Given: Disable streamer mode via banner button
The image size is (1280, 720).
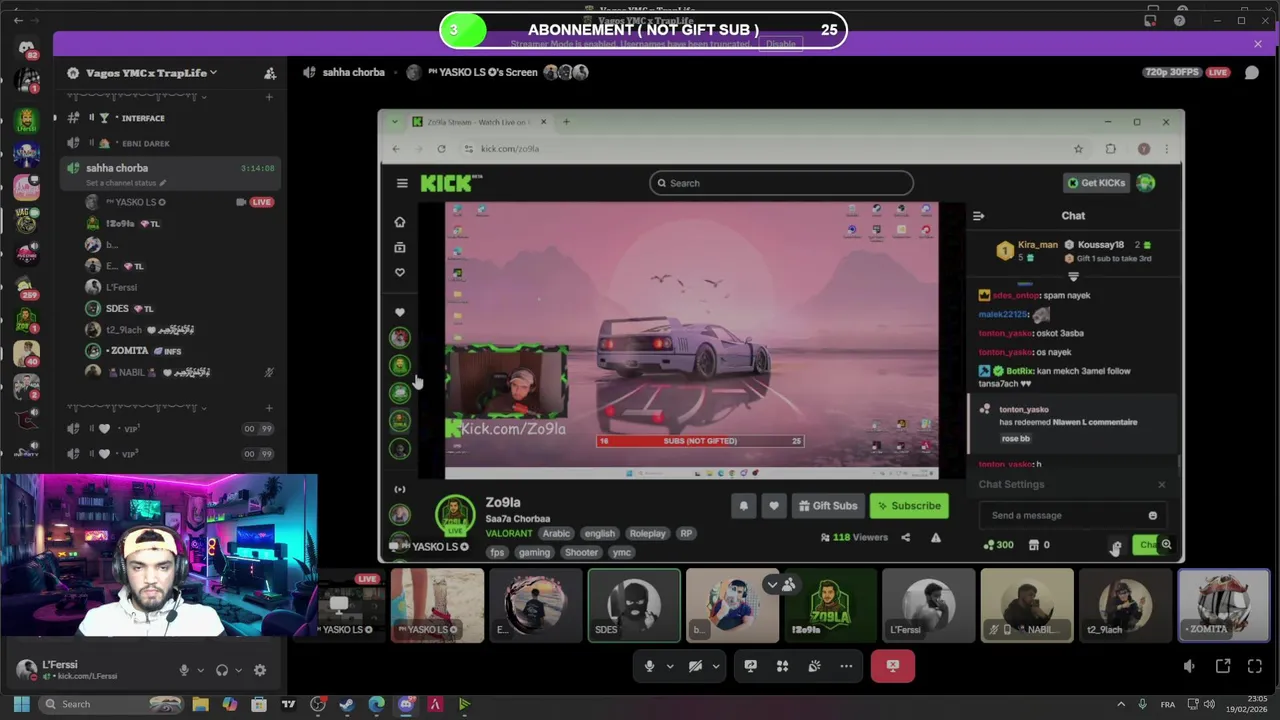Looking at the screenshot, I should pos(780,44).
